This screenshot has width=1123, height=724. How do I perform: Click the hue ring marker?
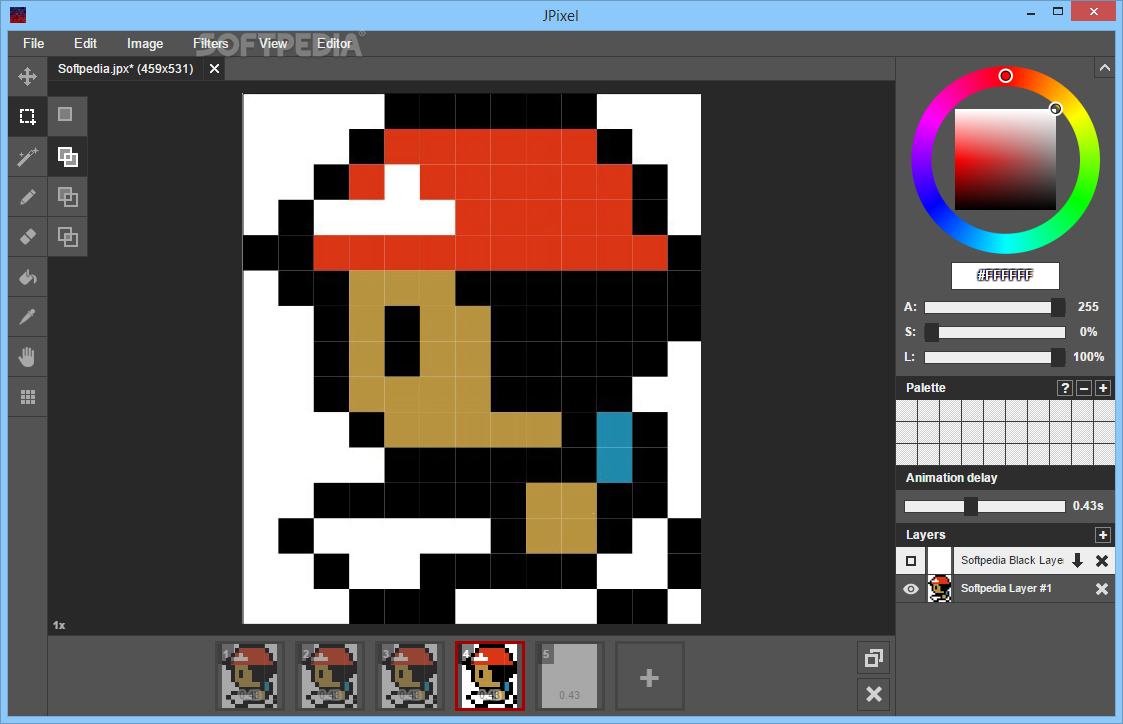[1006, 76]
